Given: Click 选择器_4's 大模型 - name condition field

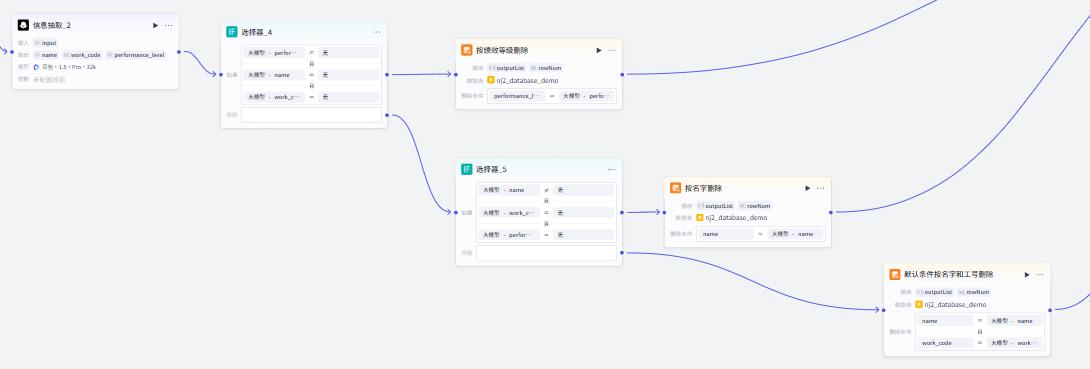Looking at the screenshot, I should 274,74.
